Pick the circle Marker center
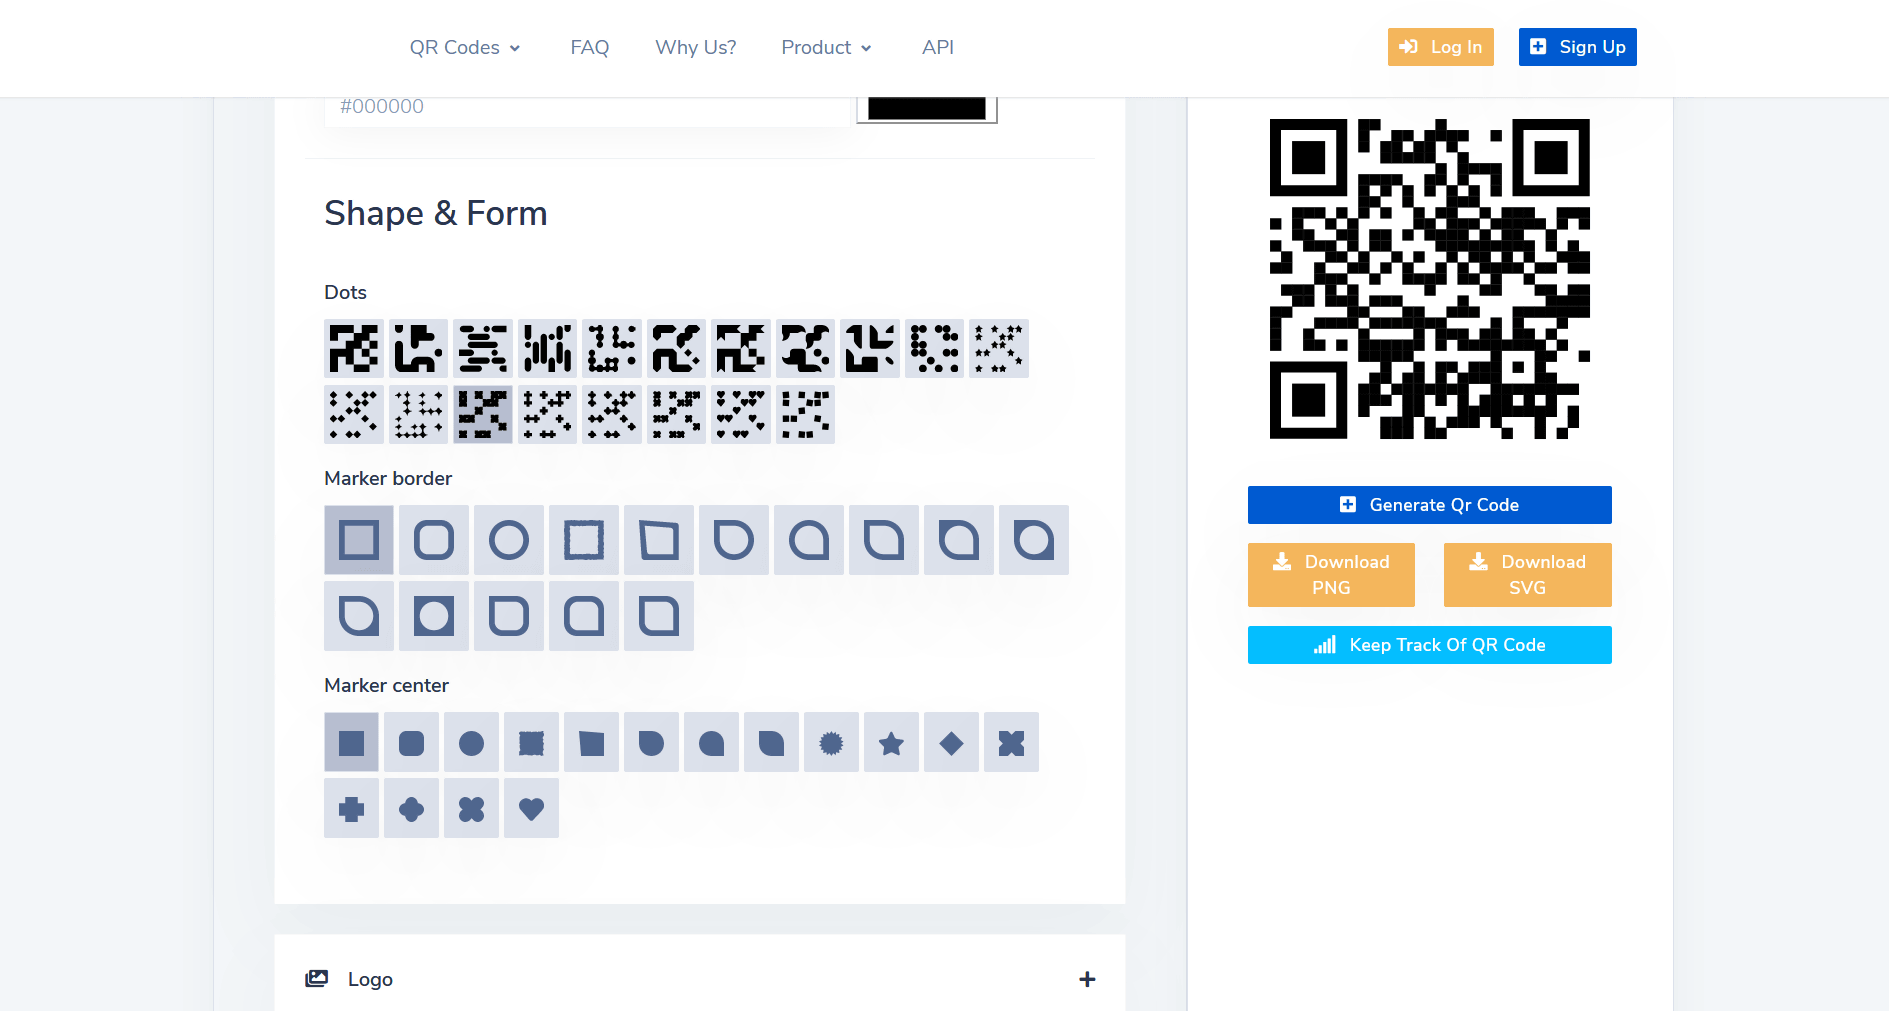This screenshot has height=1011, width=1889. pyautogui.click(x=471, y=742)
